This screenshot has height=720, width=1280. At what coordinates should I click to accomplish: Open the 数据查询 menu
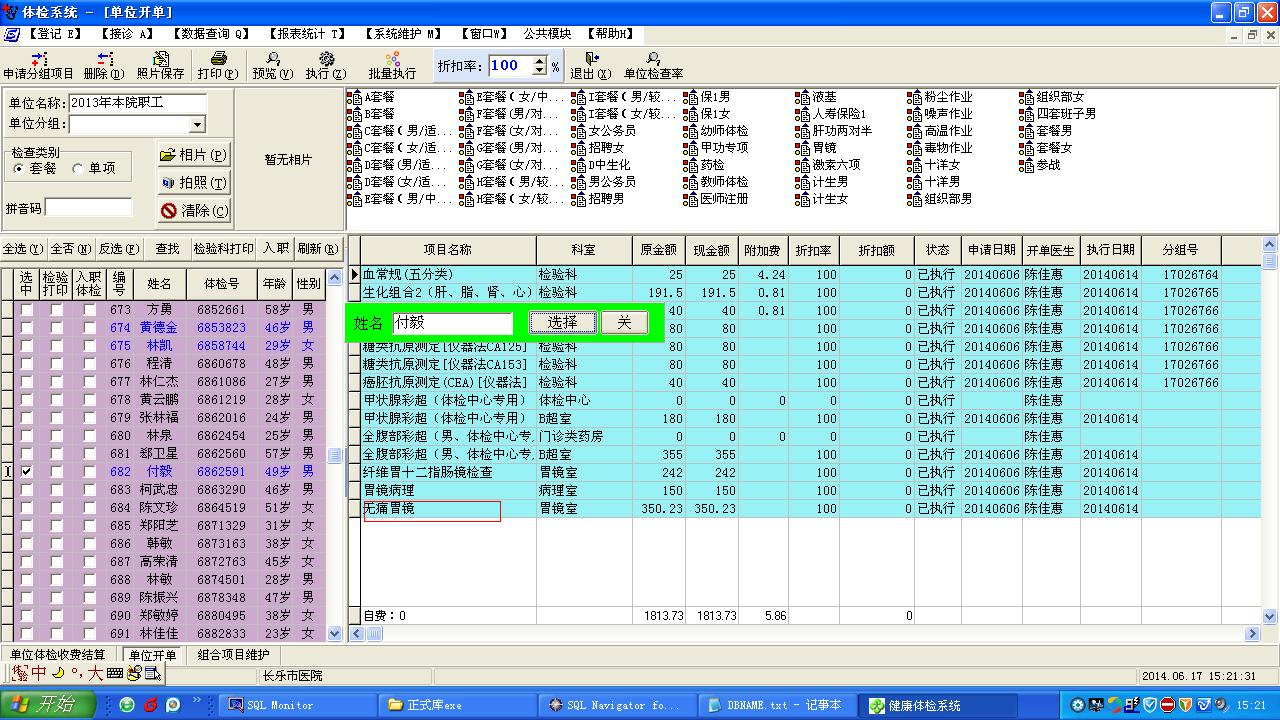pyautogui.click(x=210, y=34)
